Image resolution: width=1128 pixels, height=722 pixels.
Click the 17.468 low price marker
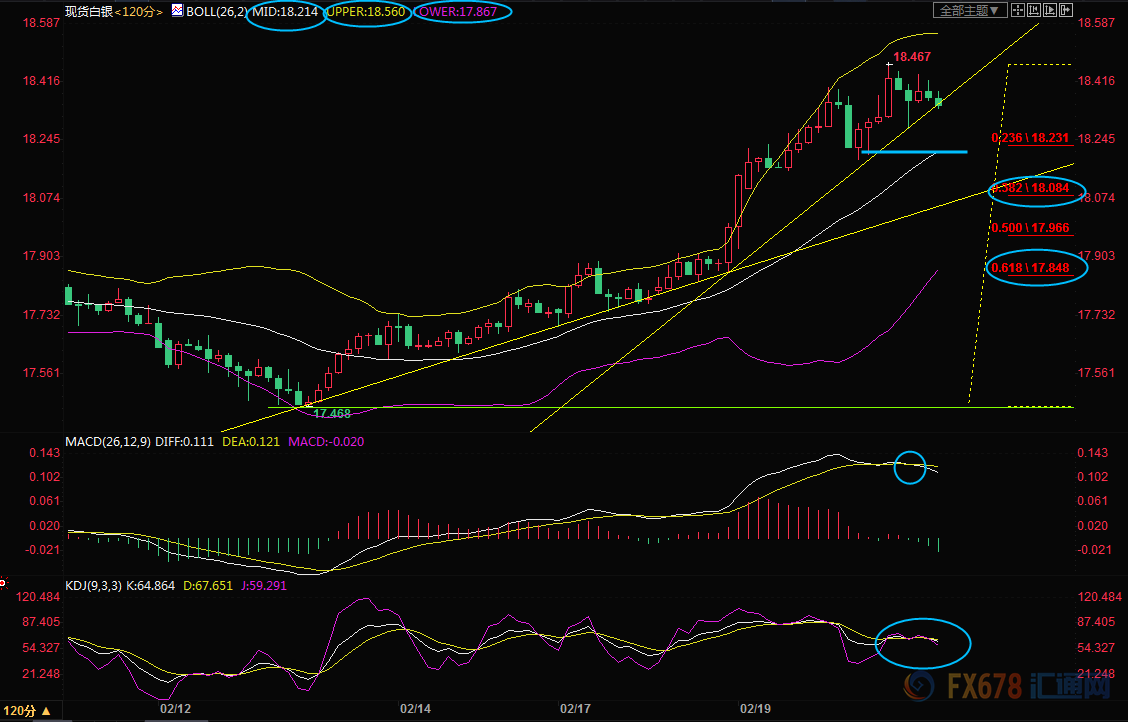[332, 413]
